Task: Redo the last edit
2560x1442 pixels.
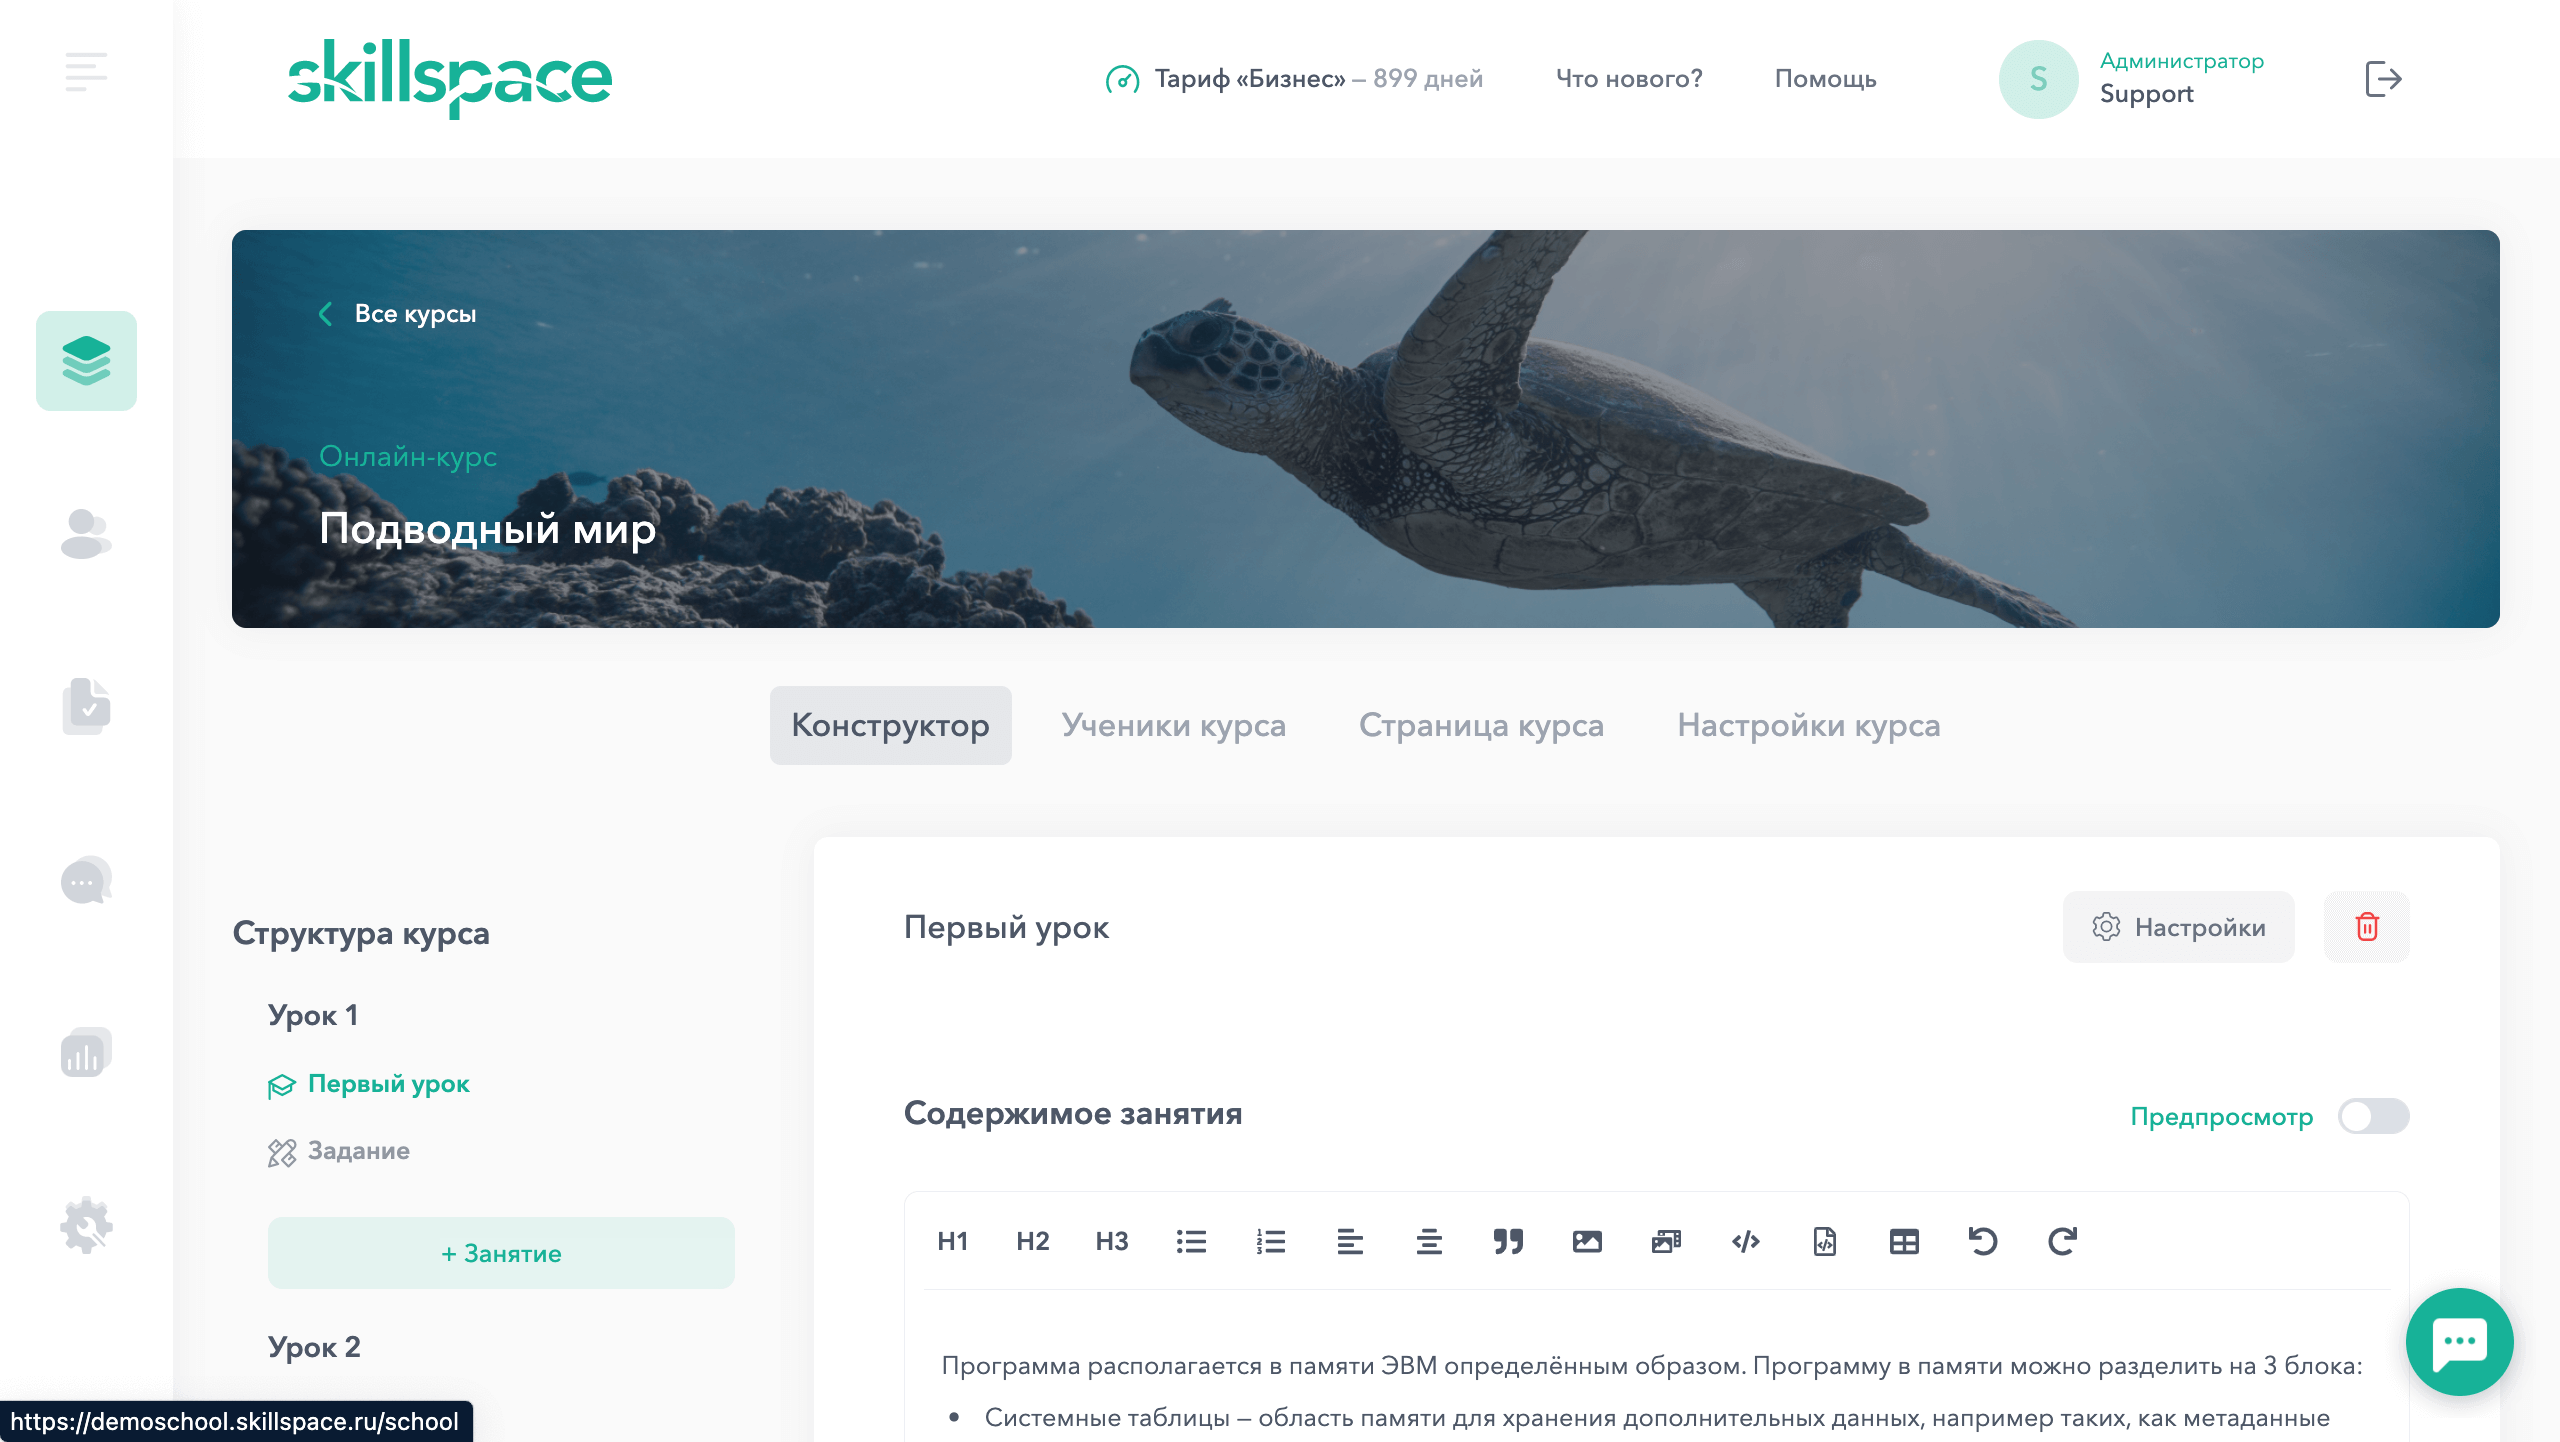Action: (2062, 1241)
